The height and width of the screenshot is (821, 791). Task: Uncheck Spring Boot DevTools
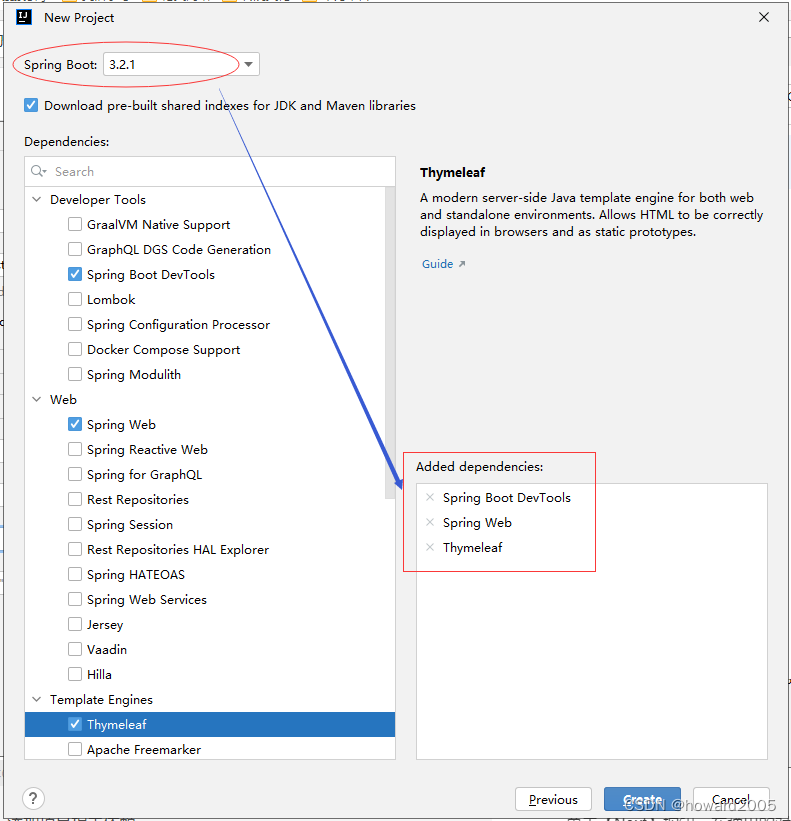[75, 274]
